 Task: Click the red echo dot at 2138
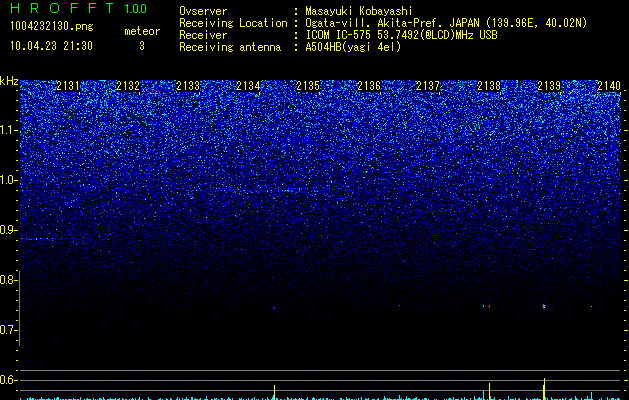489,306
